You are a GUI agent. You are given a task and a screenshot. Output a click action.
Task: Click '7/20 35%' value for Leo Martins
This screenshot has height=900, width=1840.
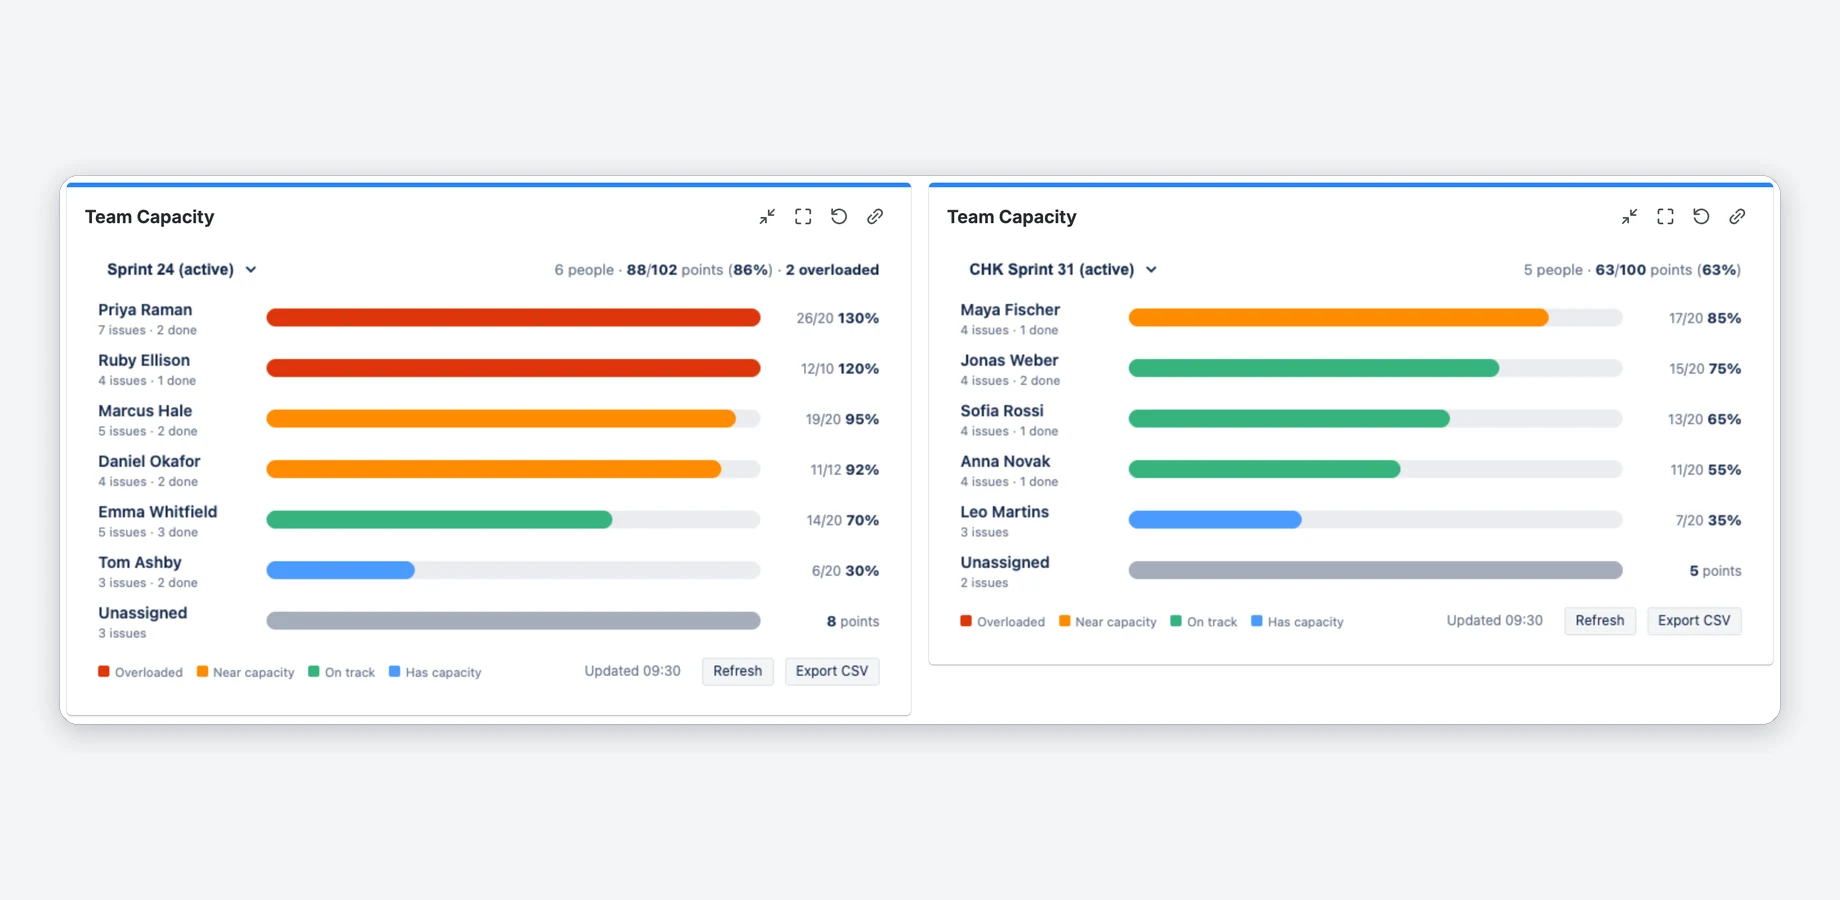[x=1708, y=520]
